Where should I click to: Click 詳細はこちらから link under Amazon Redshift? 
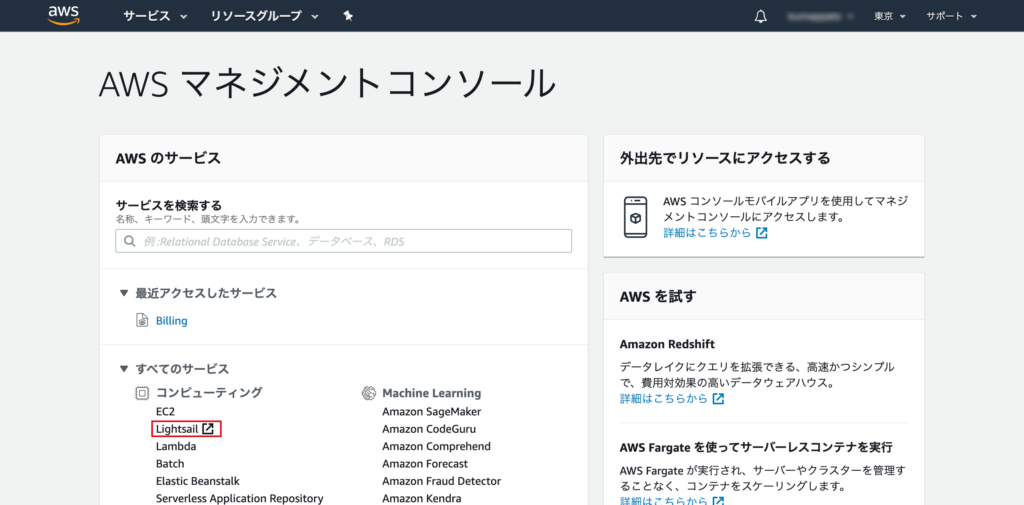pos(664,399)
